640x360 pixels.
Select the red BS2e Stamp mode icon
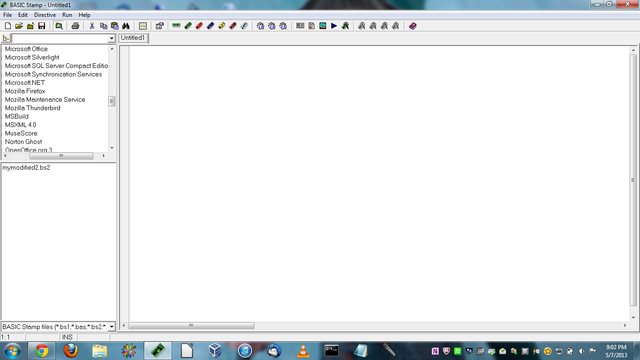(199, 26)
